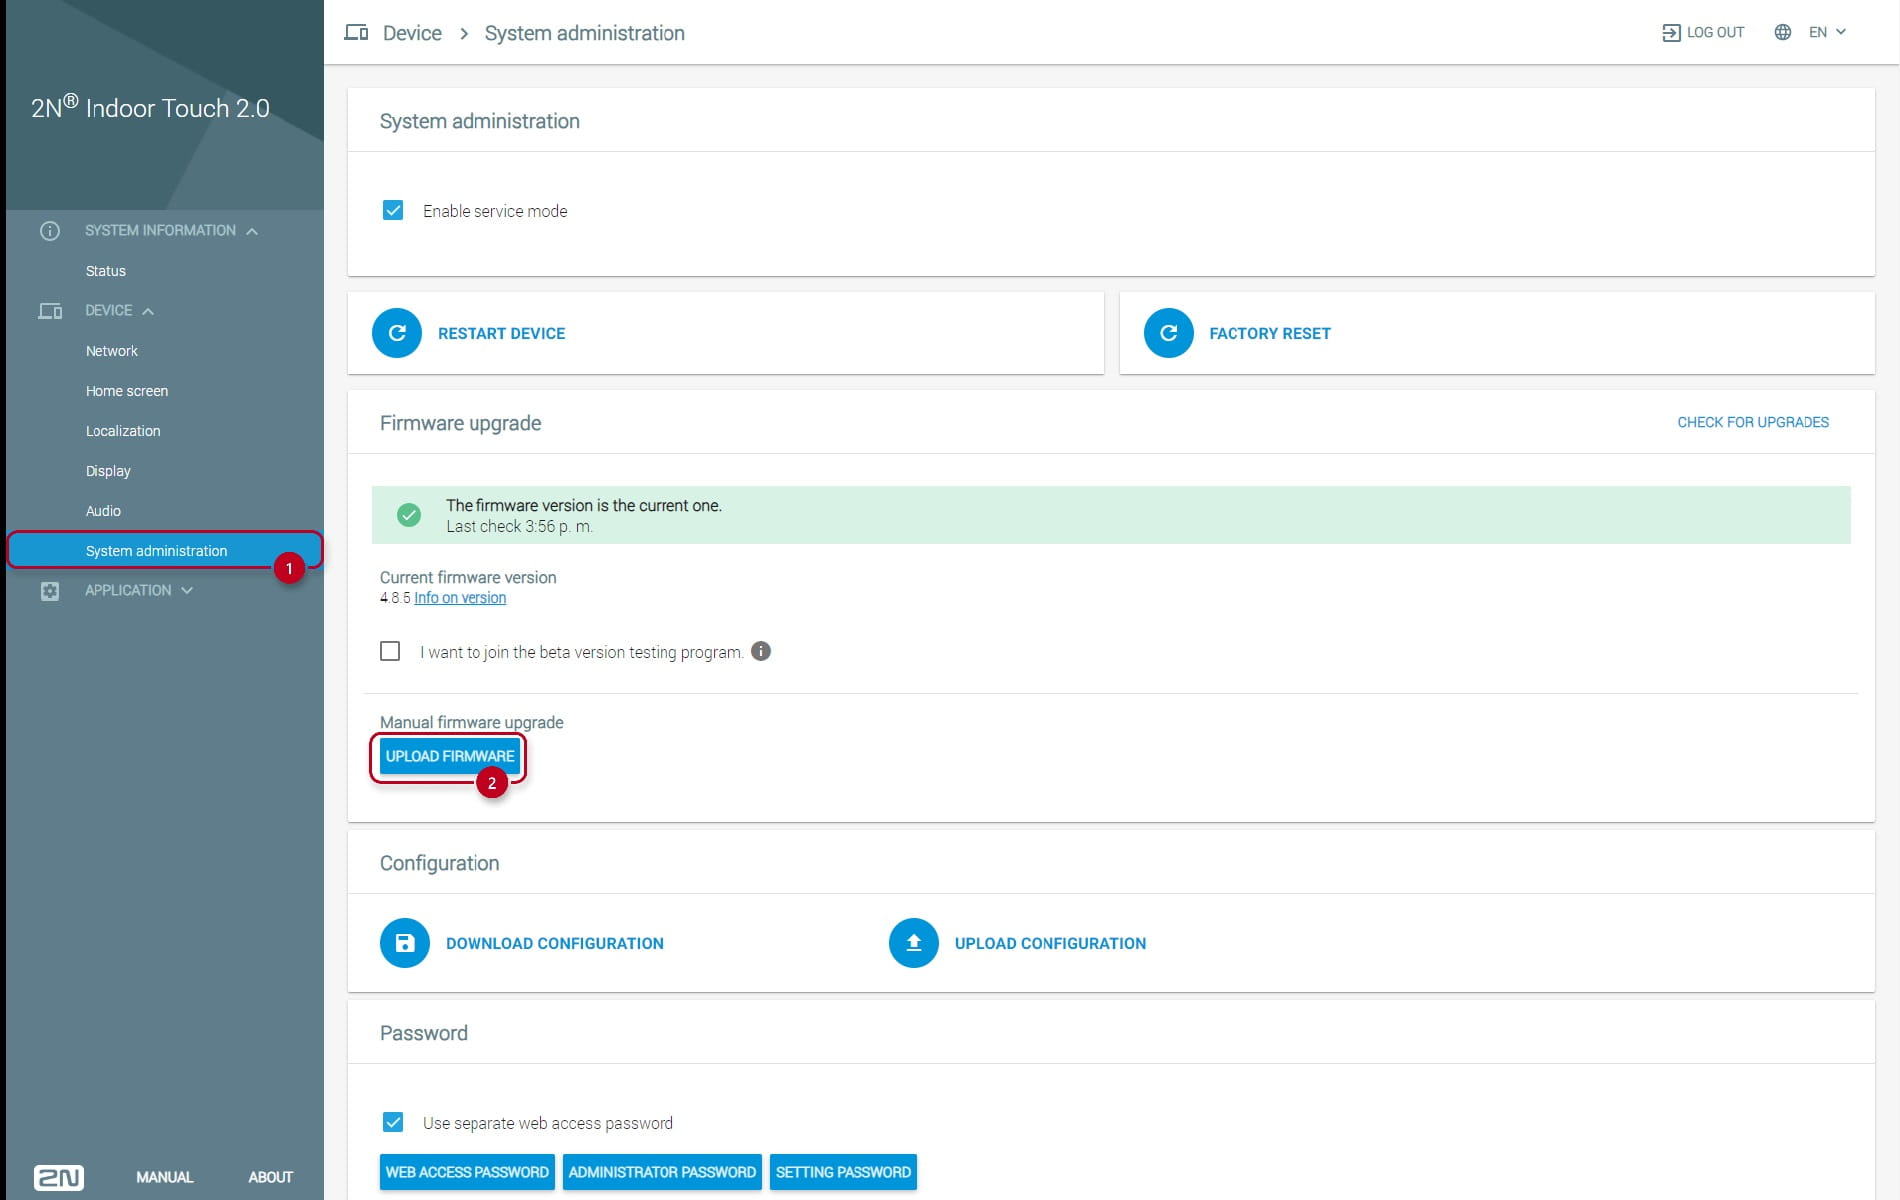This screenshot has width=1900, height=1200.
Task: Click the Restart Device label
Action: [x=501, y=333]
